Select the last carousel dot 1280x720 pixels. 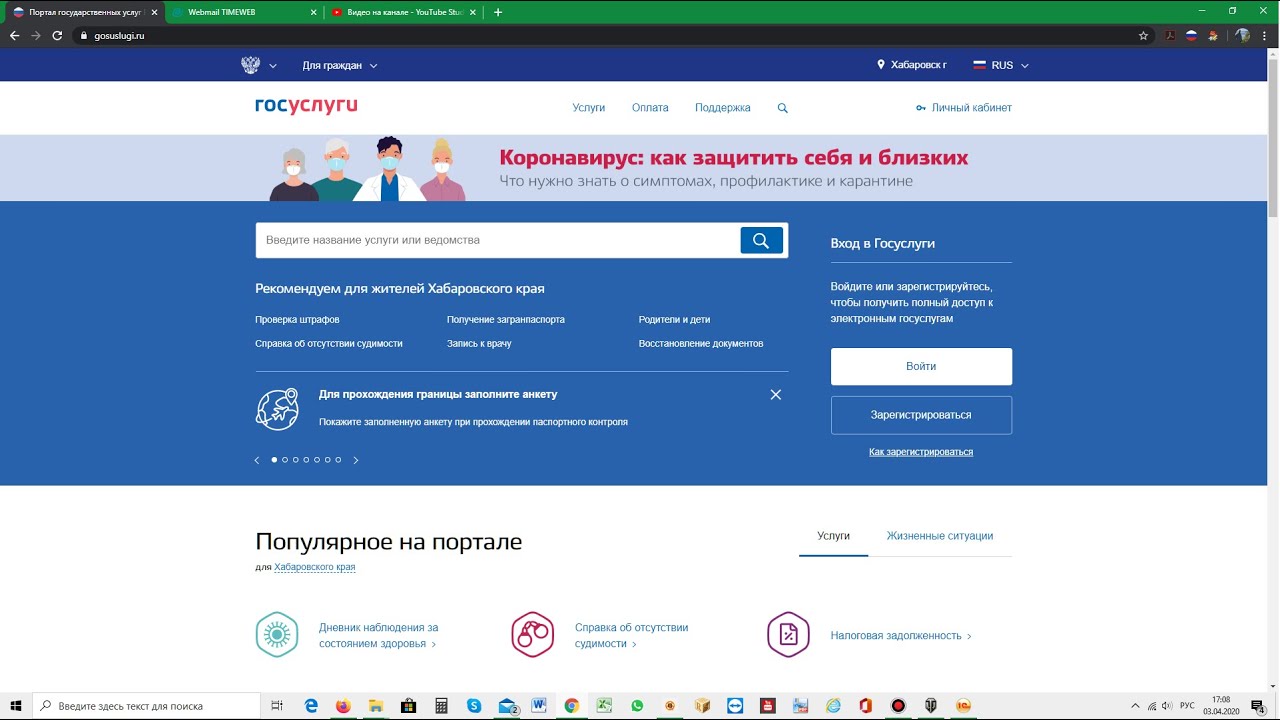pyautogui.click(x=338, y=460)
